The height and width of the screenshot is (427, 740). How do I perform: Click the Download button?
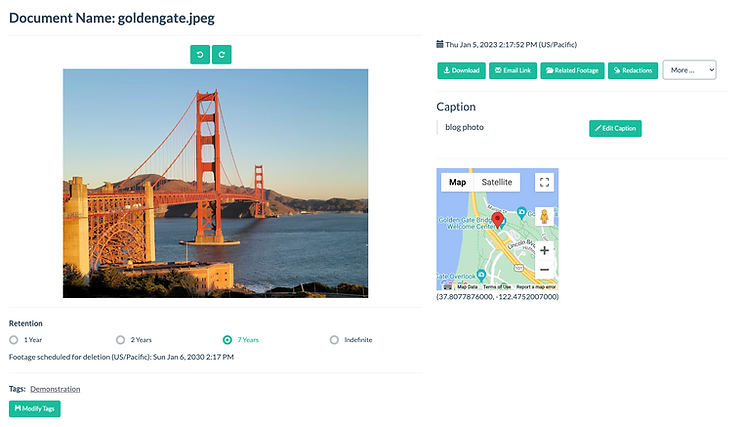(x=460, y=70)
